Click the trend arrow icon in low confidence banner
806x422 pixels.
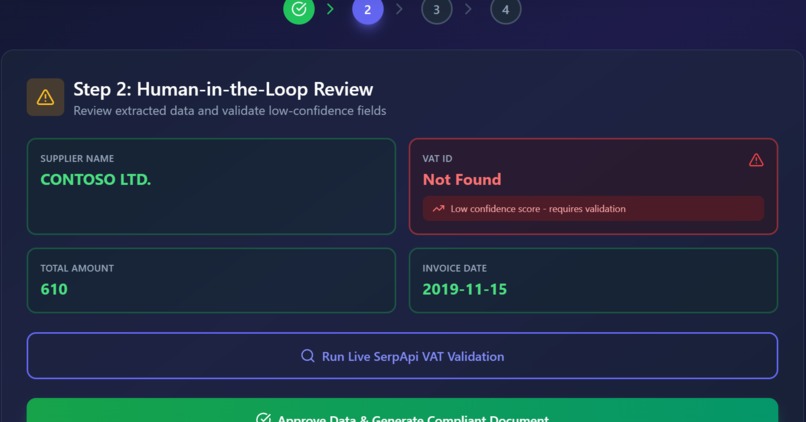438,209
